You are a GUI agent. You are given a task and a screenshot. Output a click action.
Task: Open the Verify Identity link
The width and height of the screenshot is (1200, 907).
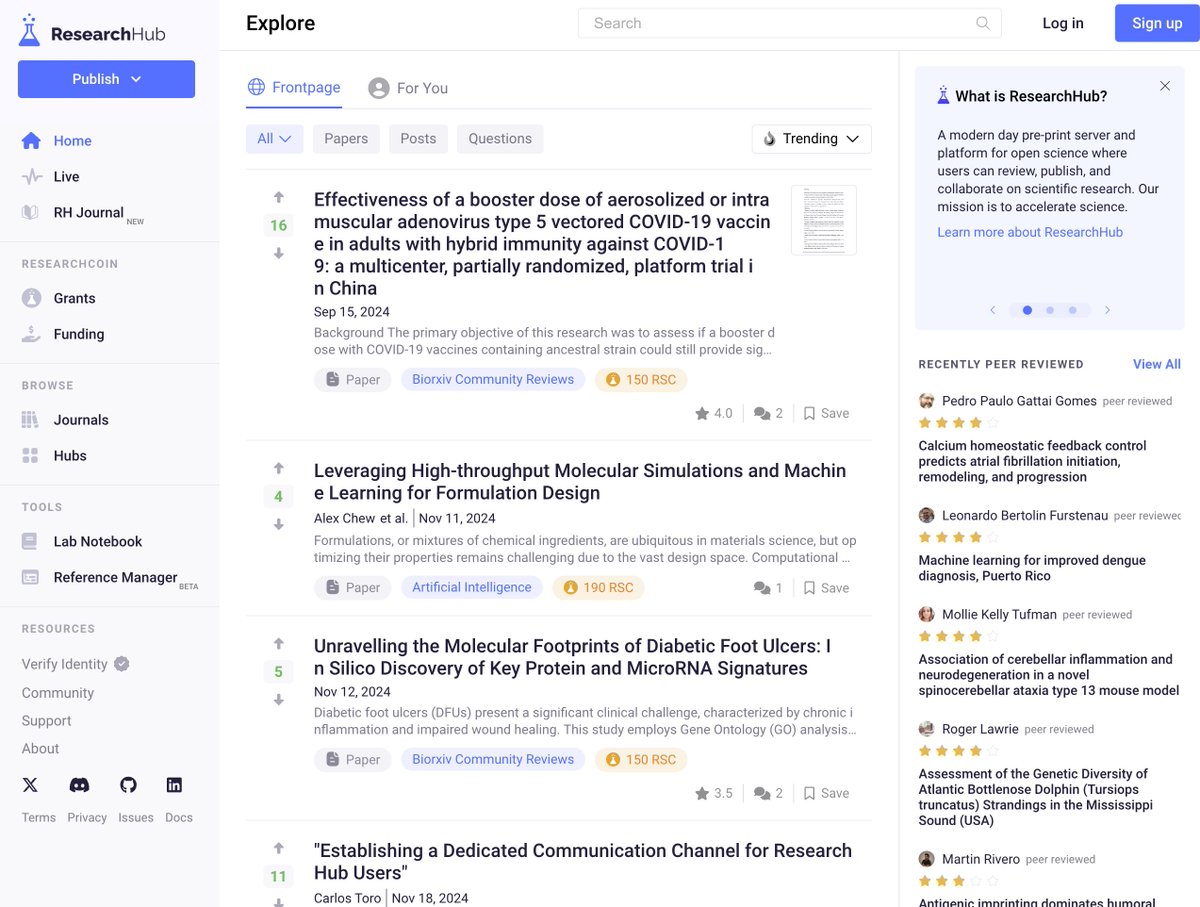coord(76,664)
